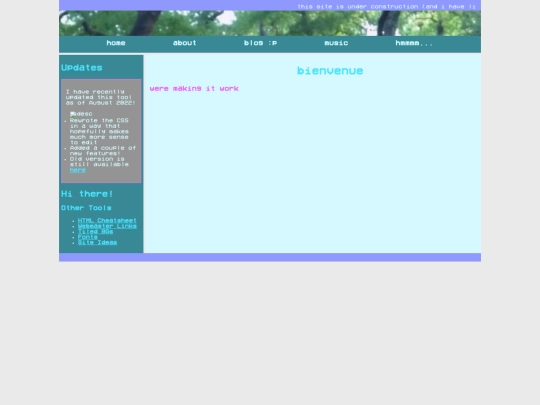
Task: Open the music page
Action: 336,43
